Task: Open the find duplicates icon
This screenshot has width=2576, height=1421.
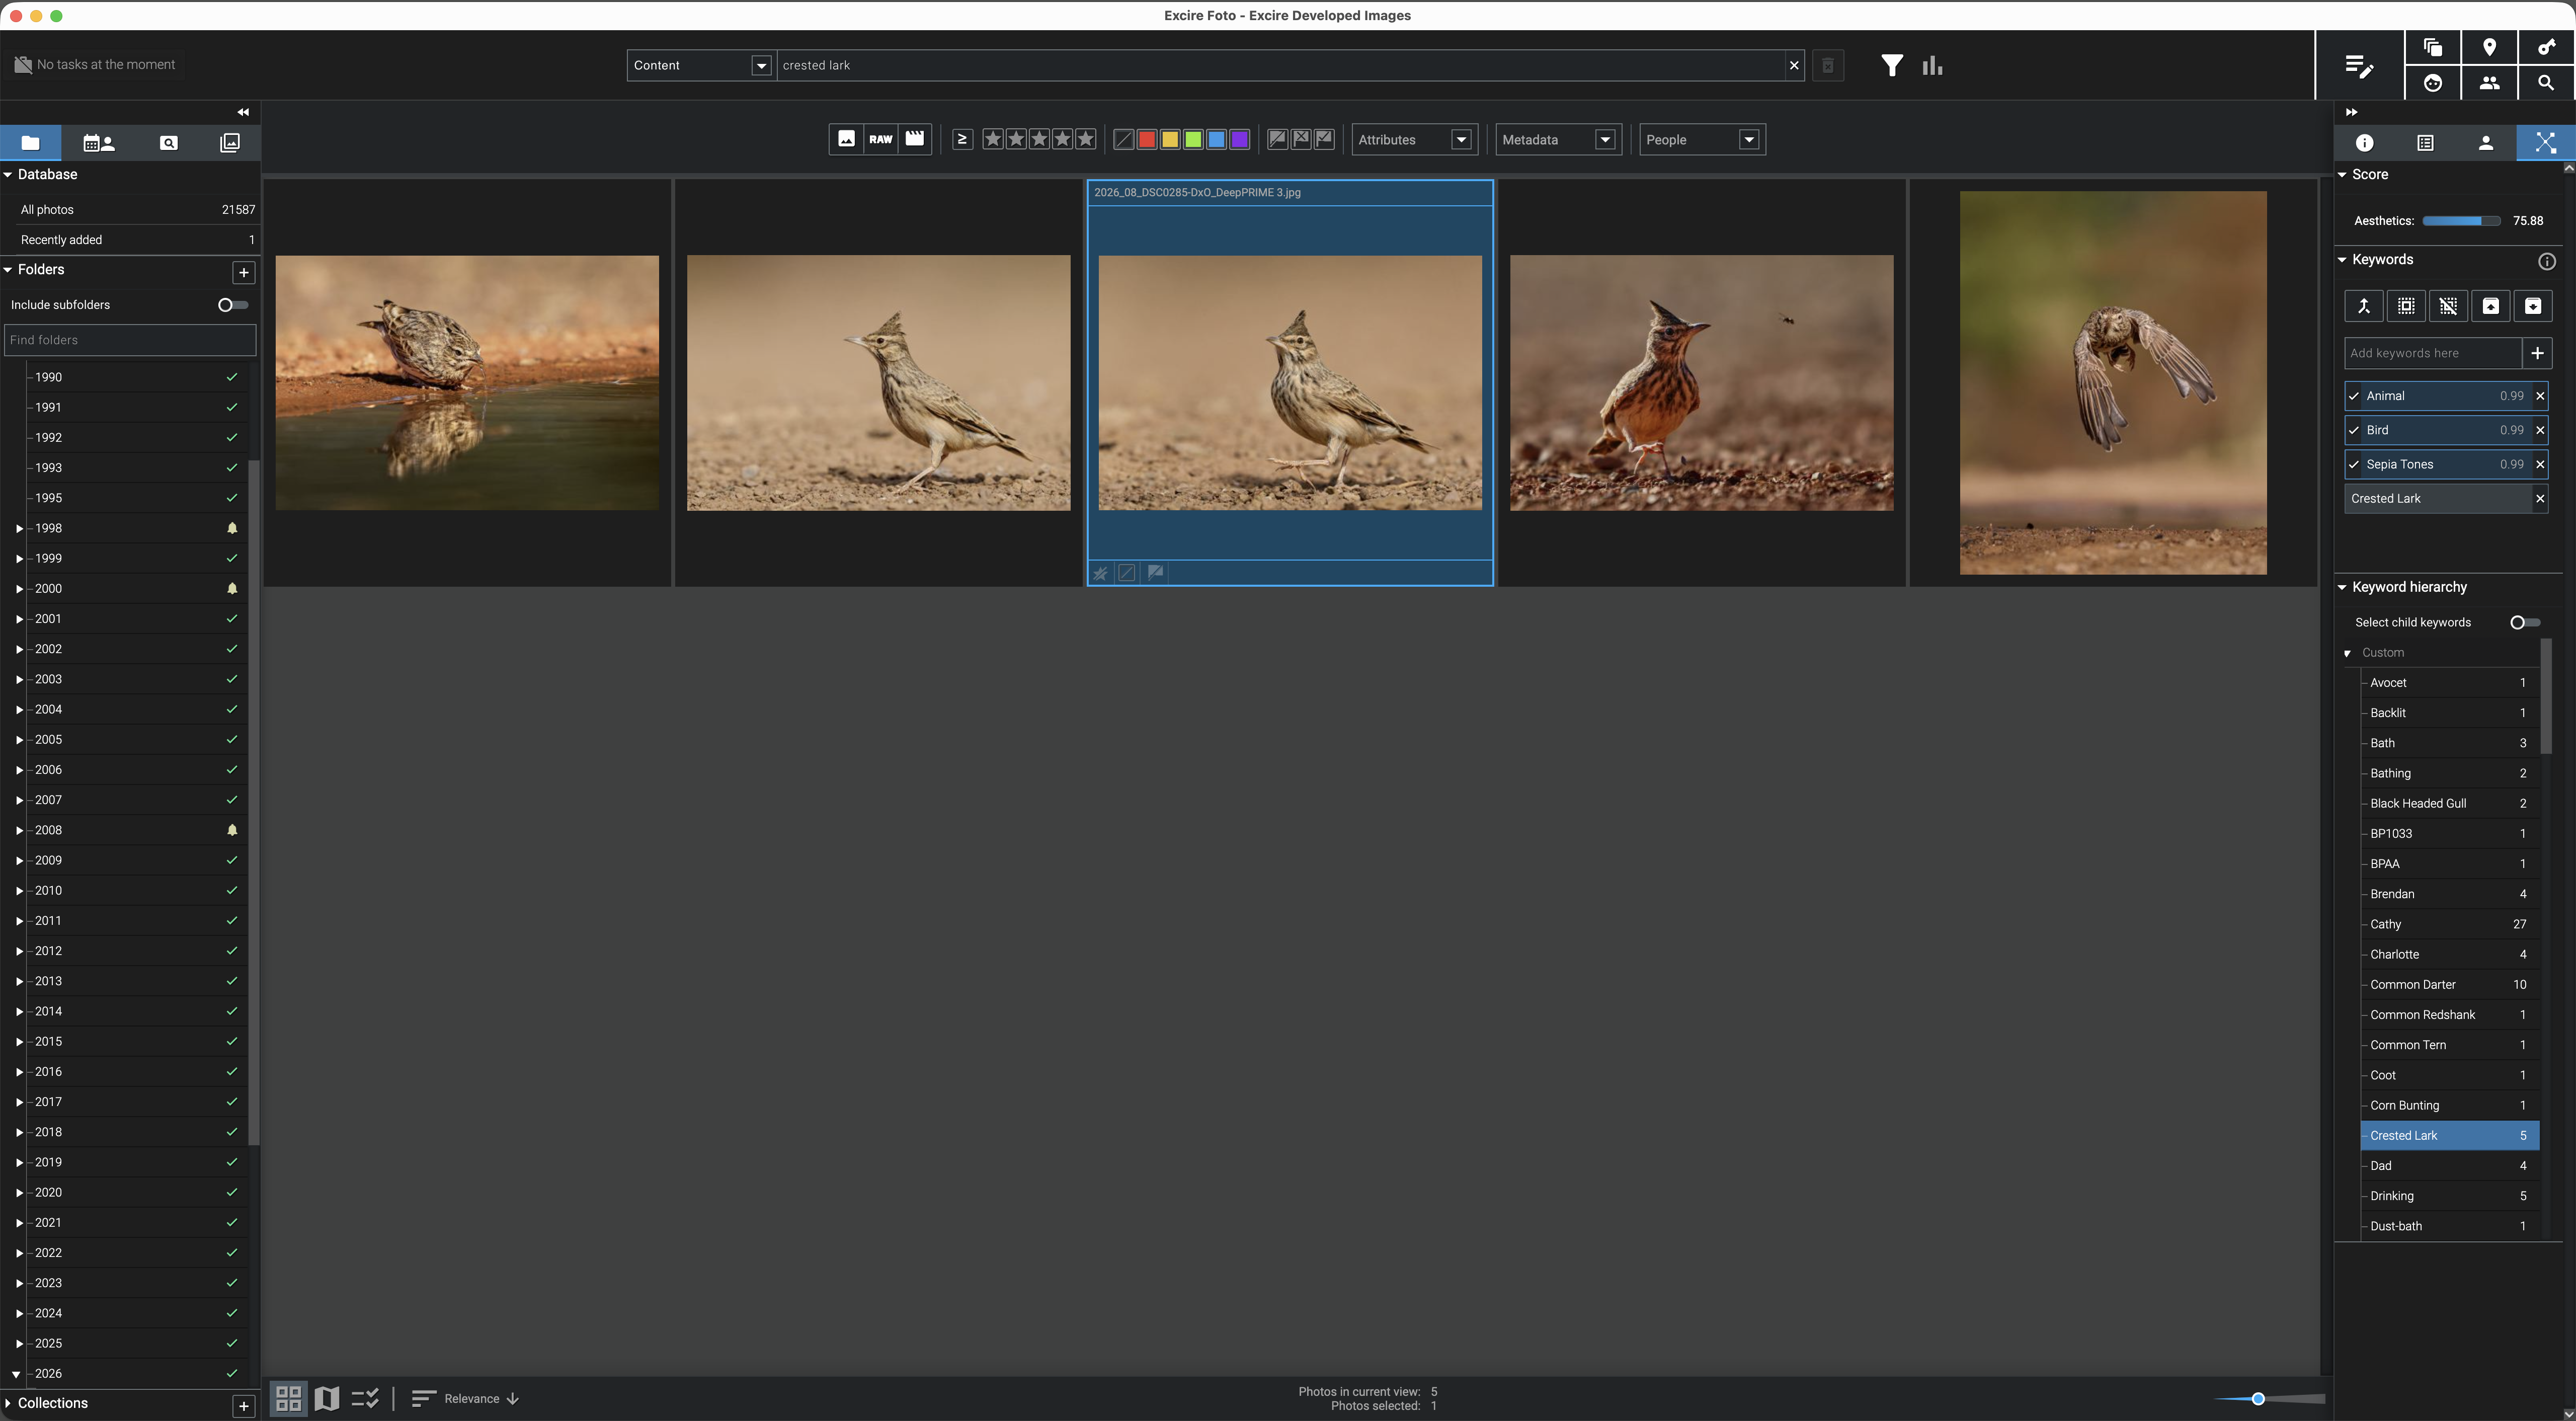Action: (x=2433, y=47)
